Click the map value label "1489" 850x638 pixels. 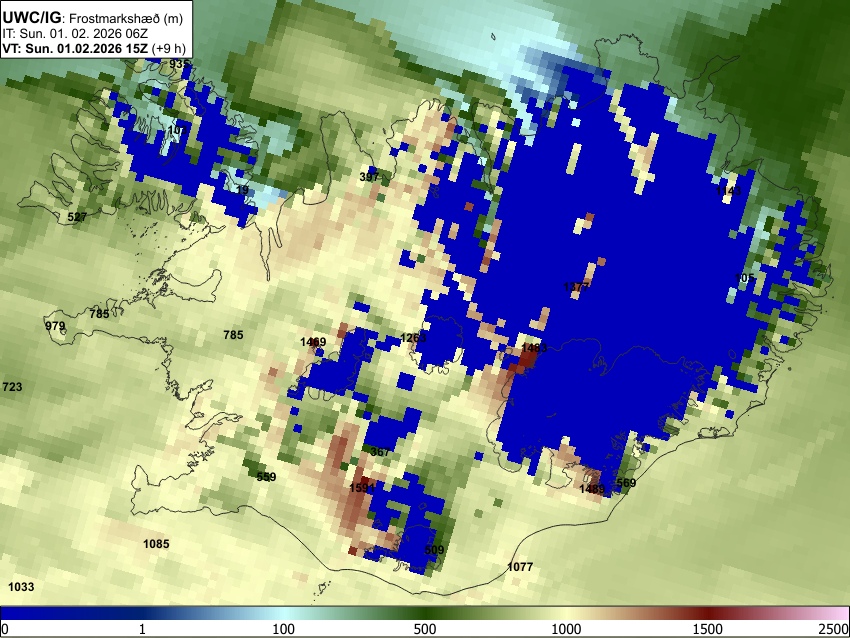[x=592, y=489]
